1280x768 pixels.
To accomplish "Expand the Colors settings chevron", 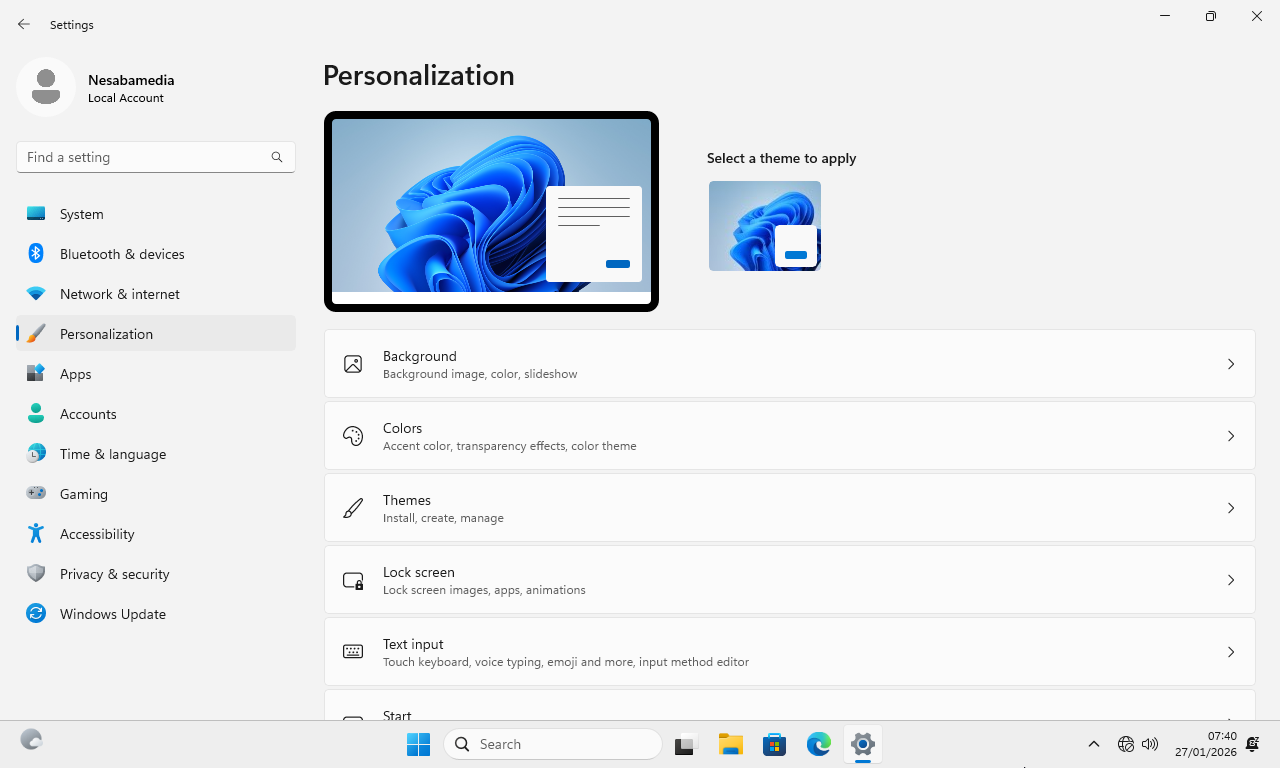I will pos(1231,436).
